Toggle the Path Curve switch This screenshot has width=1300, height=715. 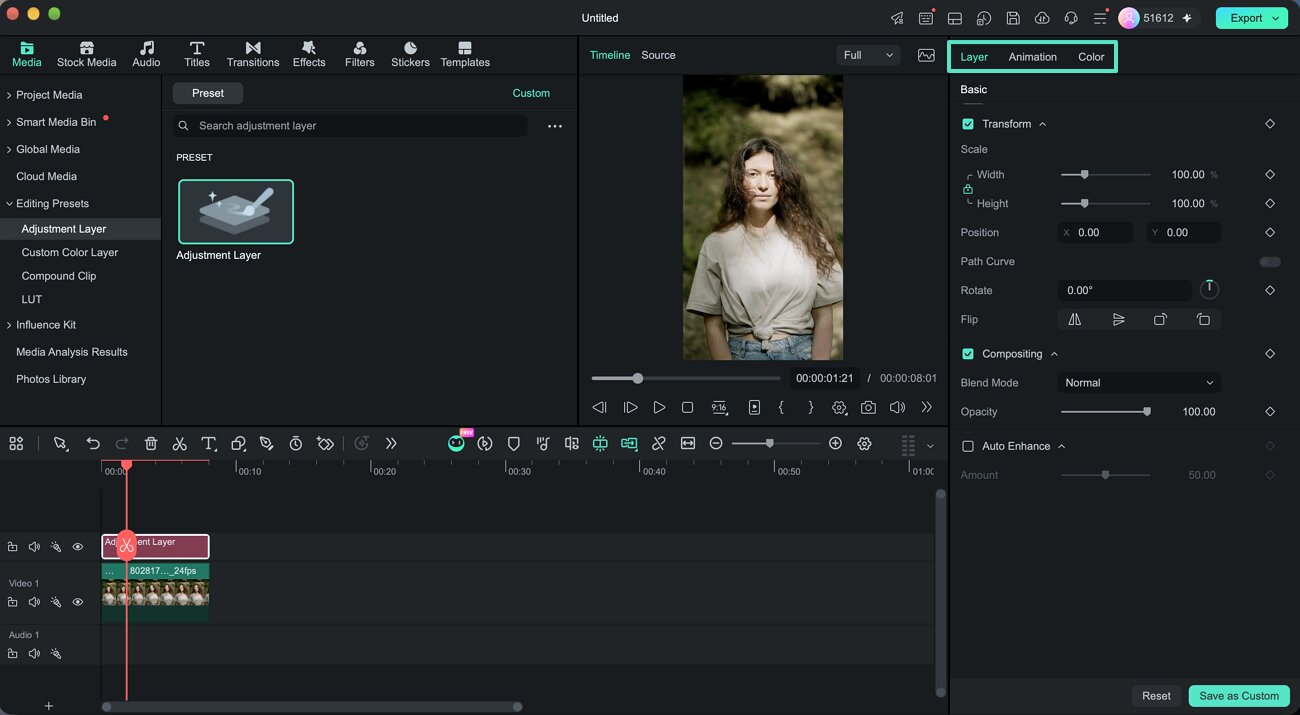(x=1270, y=262)
